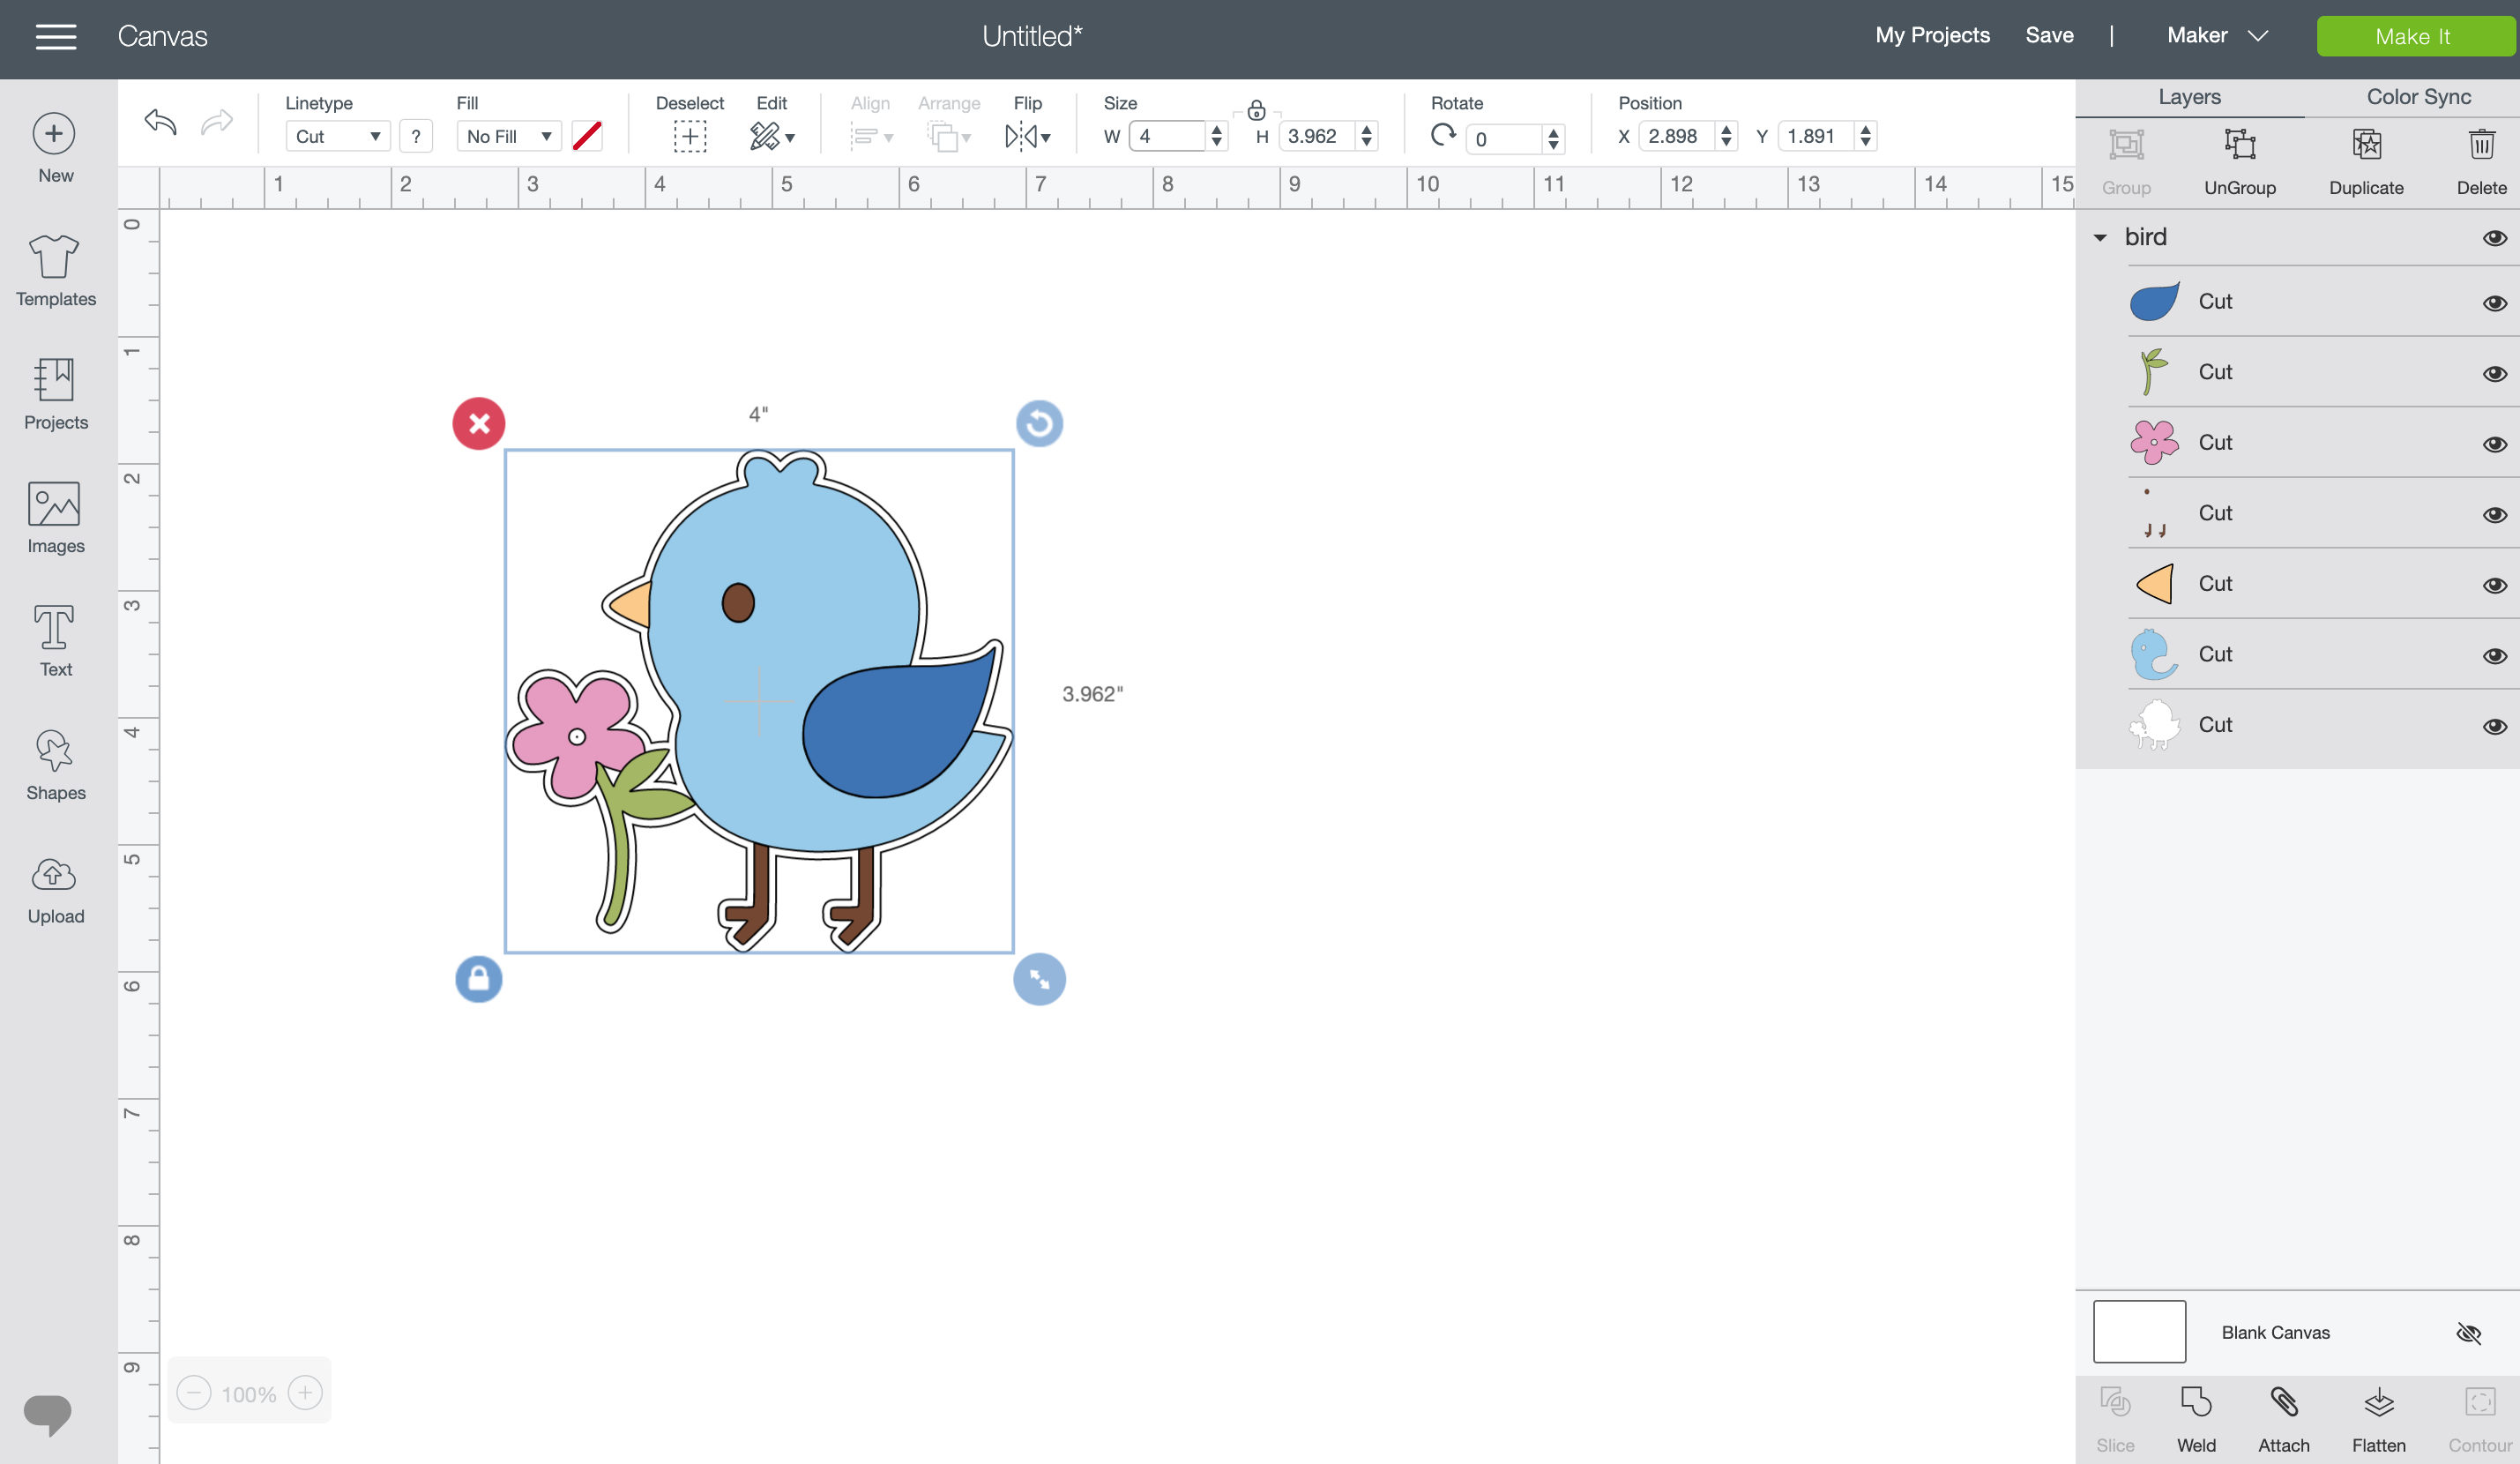Click the Attach tool

2284,1420
